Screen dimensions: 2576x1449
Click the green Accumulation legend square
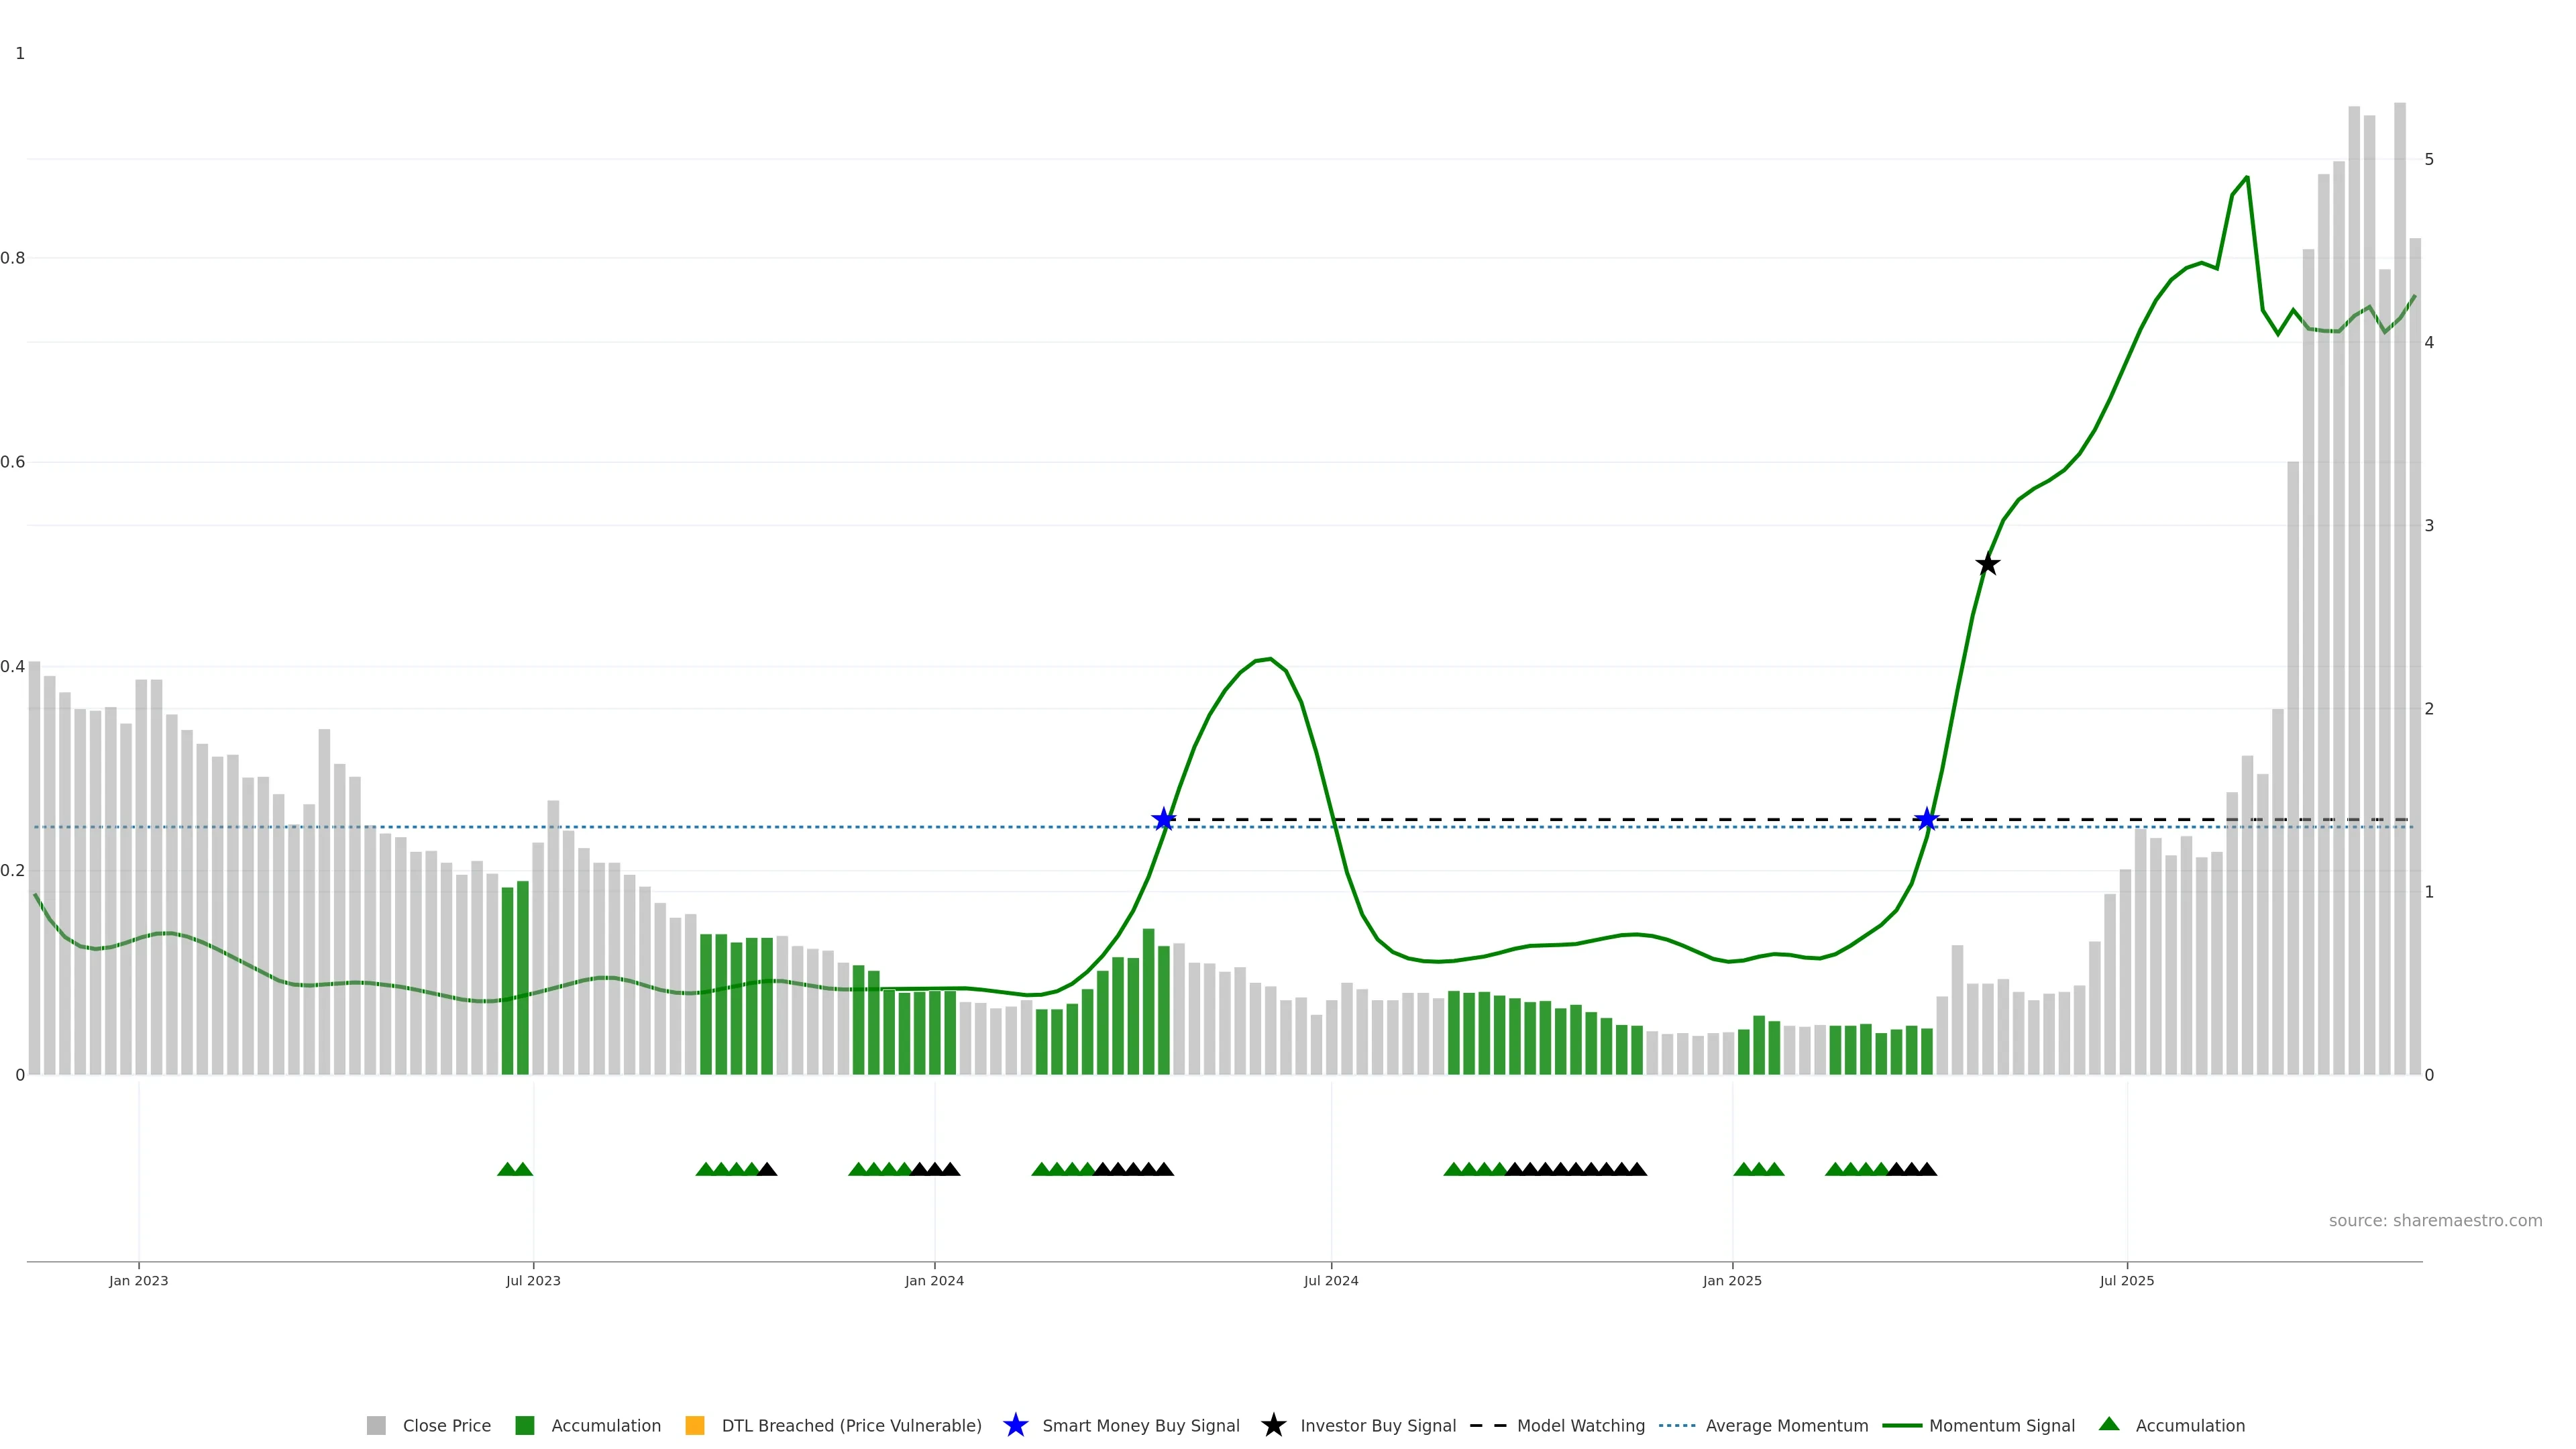524,1425
